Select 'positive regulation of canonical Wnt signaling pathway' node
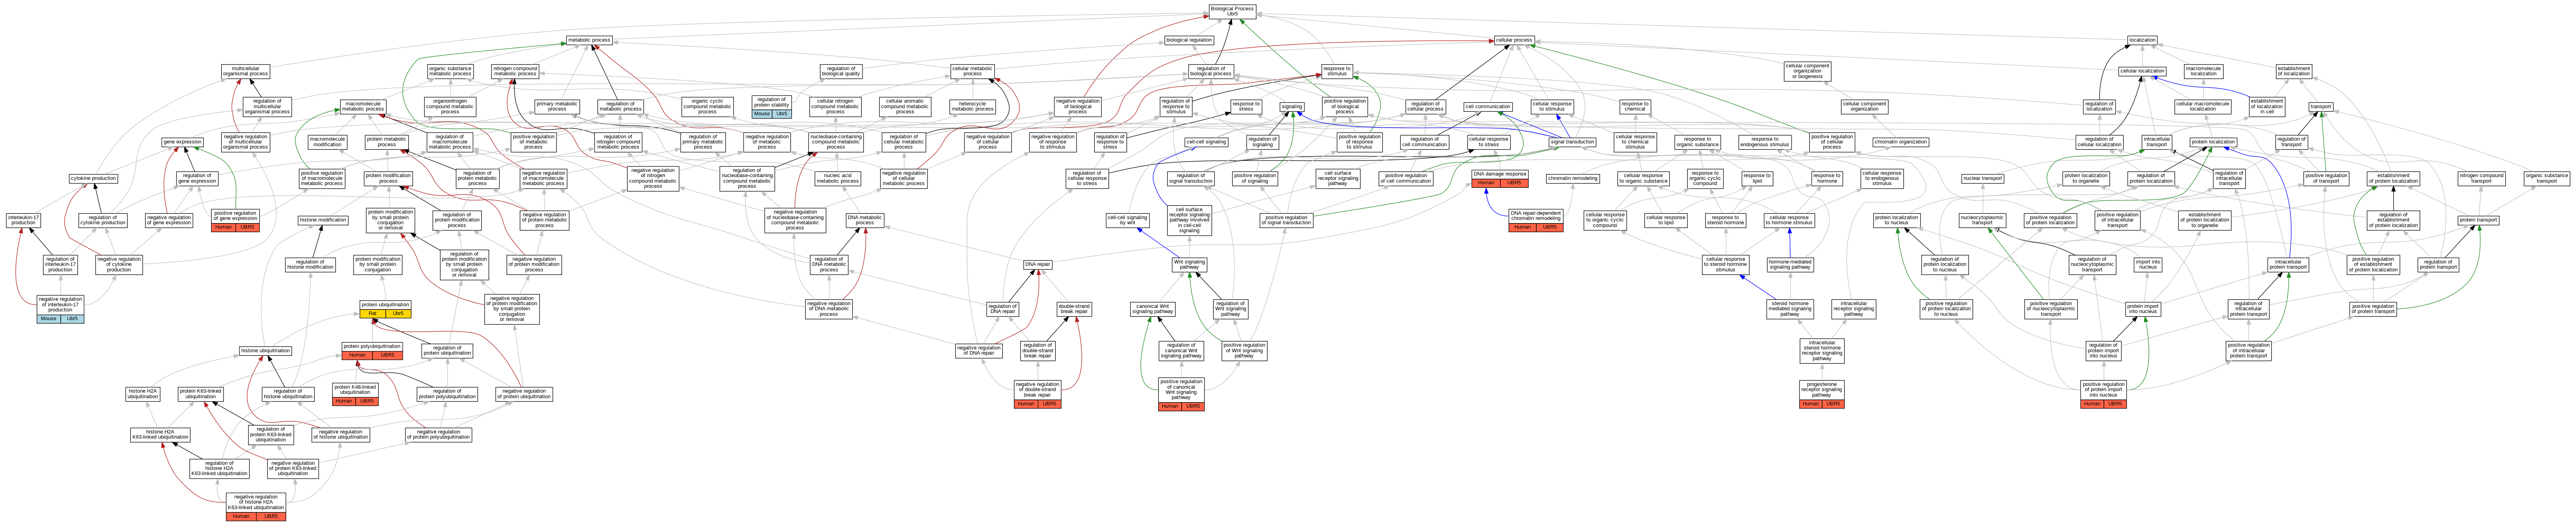The image size is (2576, 525). point(1181,393)
